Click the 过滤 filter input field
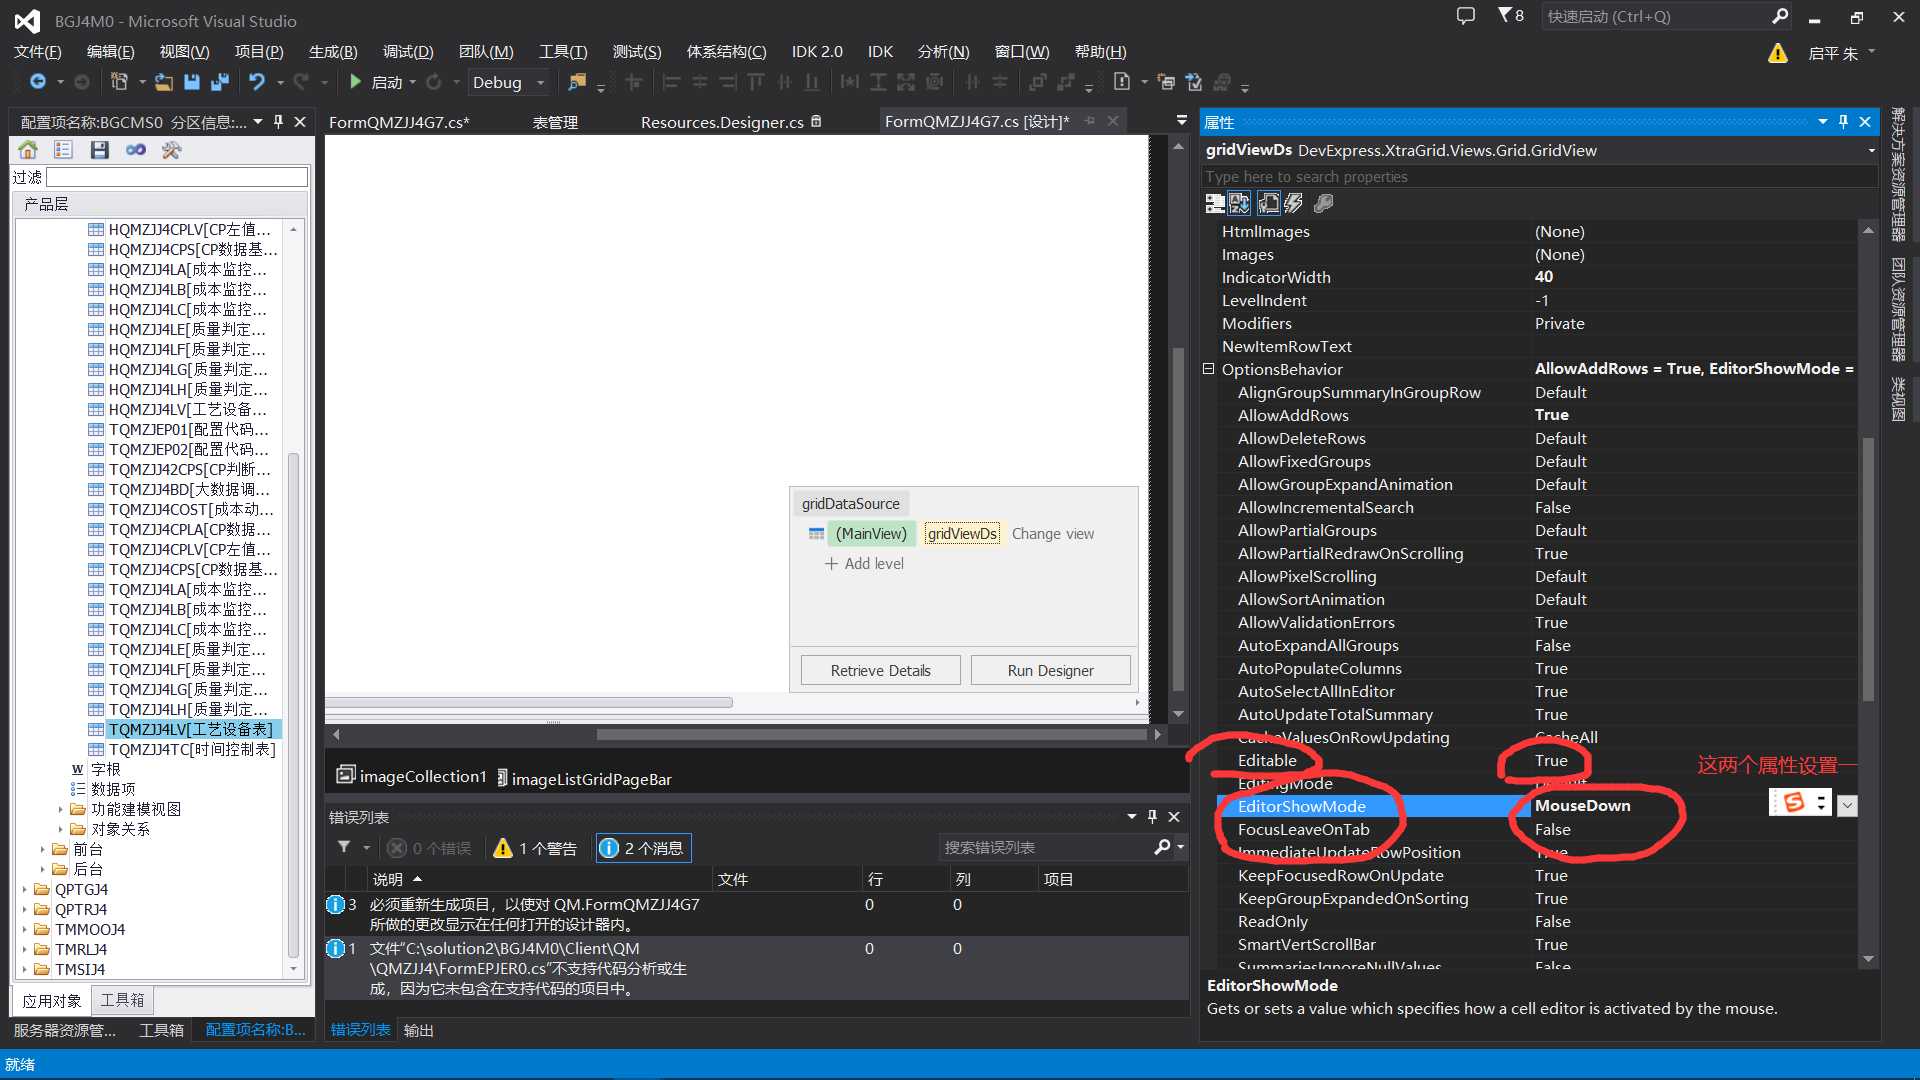Image resolution: width=1920 pixels, height=1080 pixels. (177, 177)
